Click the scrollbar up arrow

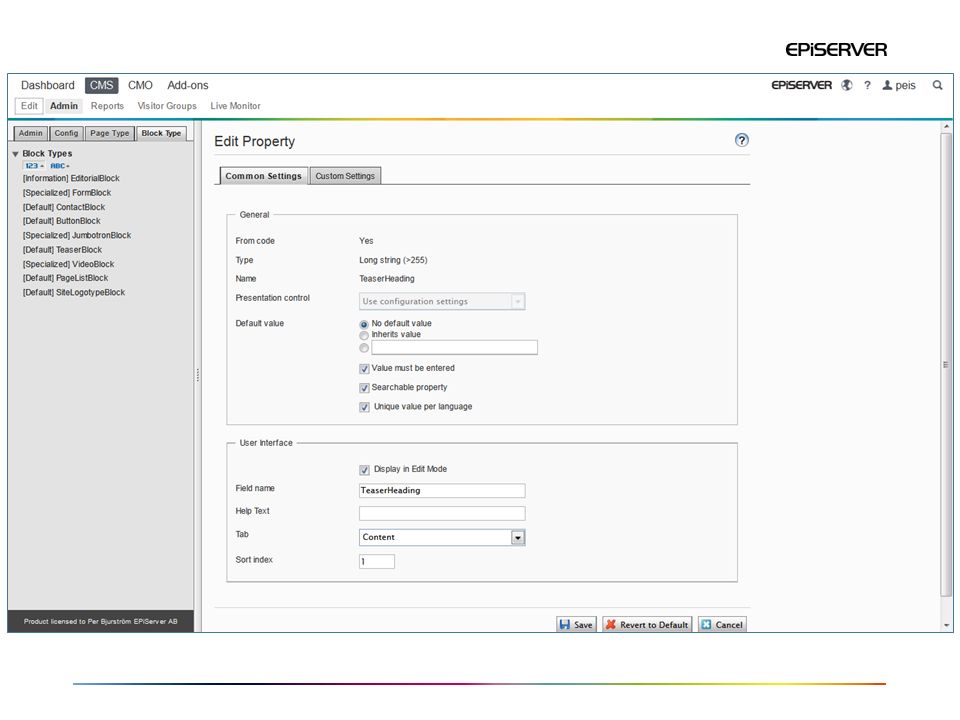click(947, 126)
